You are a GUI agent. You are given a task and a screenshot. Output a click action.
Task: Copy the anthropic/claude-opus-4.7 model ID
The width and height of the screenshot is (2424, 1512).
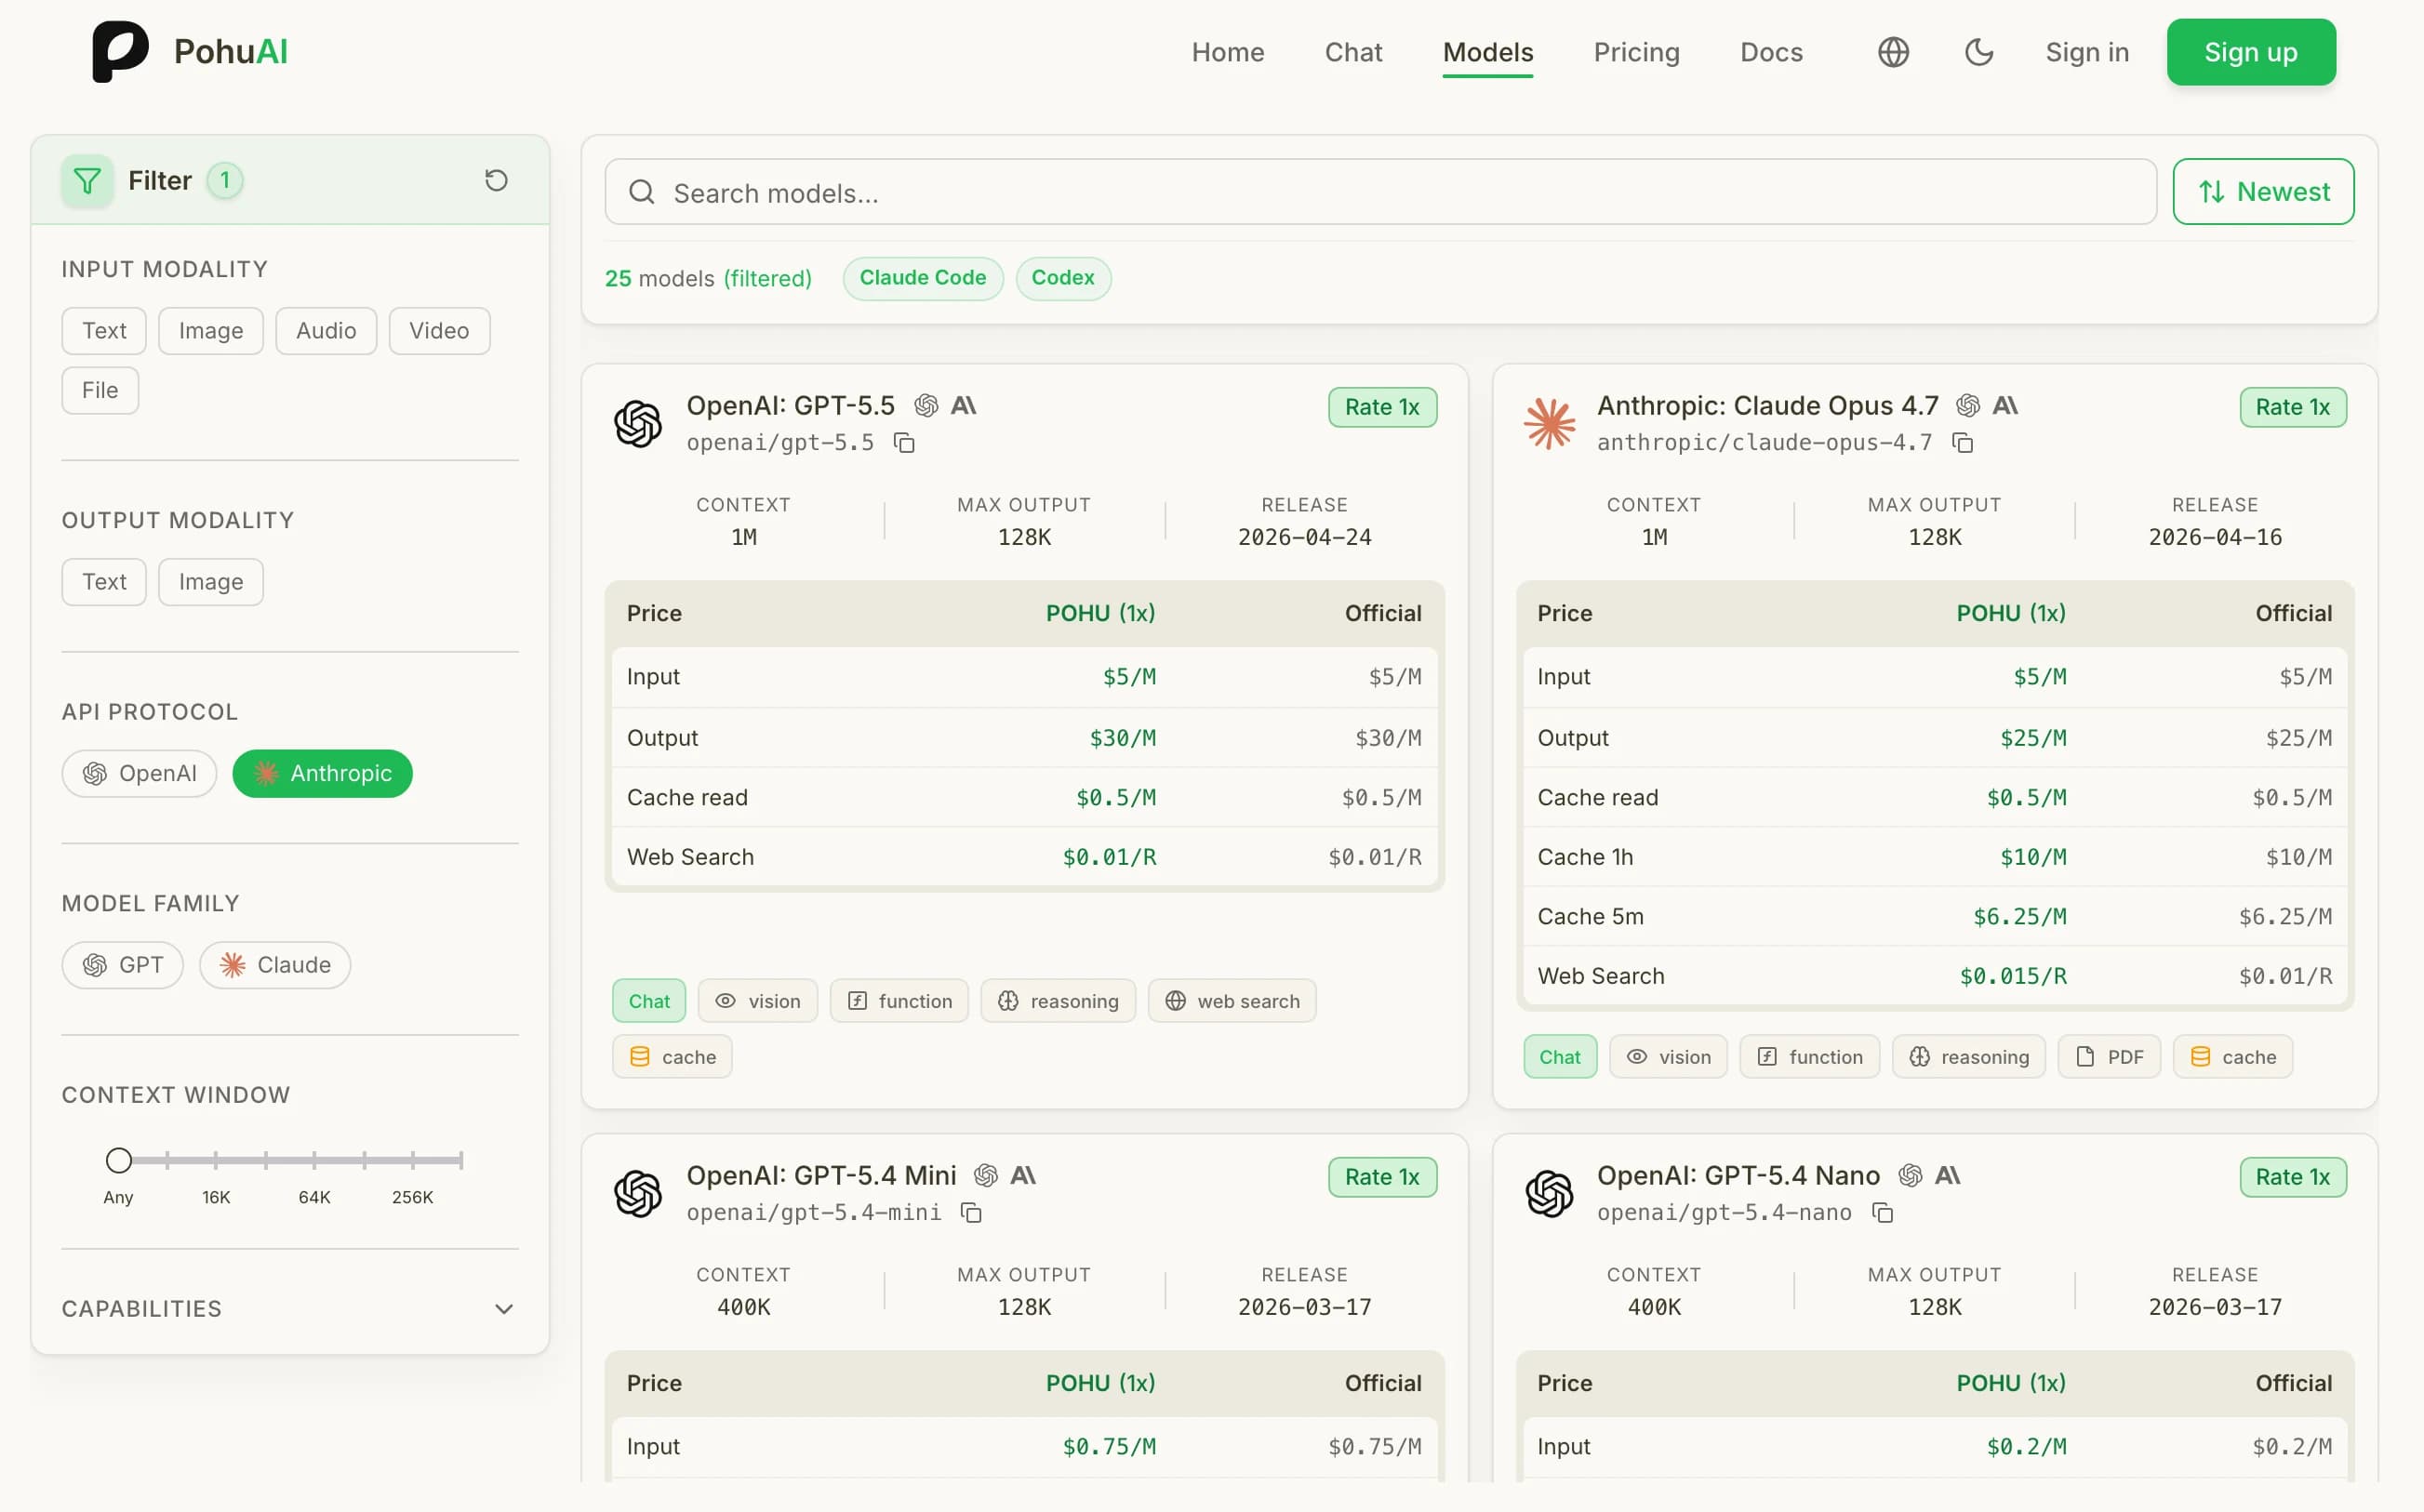coord(1963,443)
